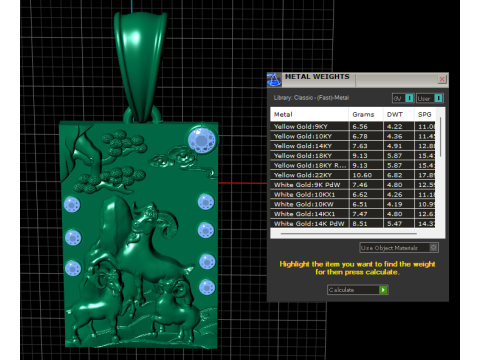The width and height of the screenshot is (480, 360).
Task: Click the metal list vertical scrollbar
Action: coord(440,137)
